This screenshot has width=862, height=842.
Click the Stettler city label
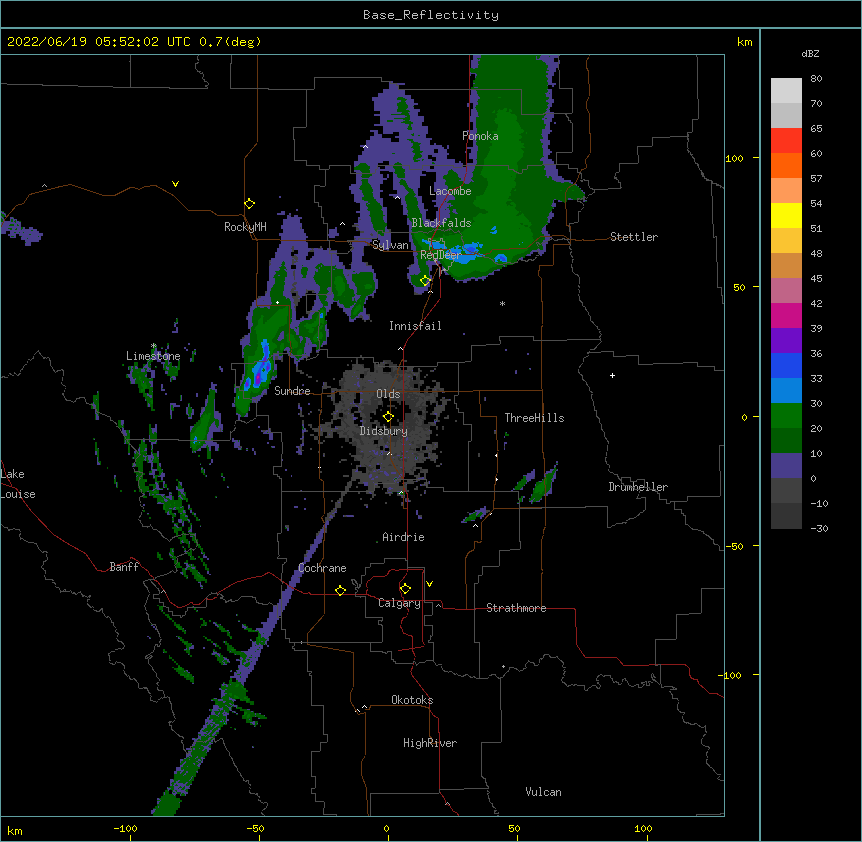click(x=634, y=237)
